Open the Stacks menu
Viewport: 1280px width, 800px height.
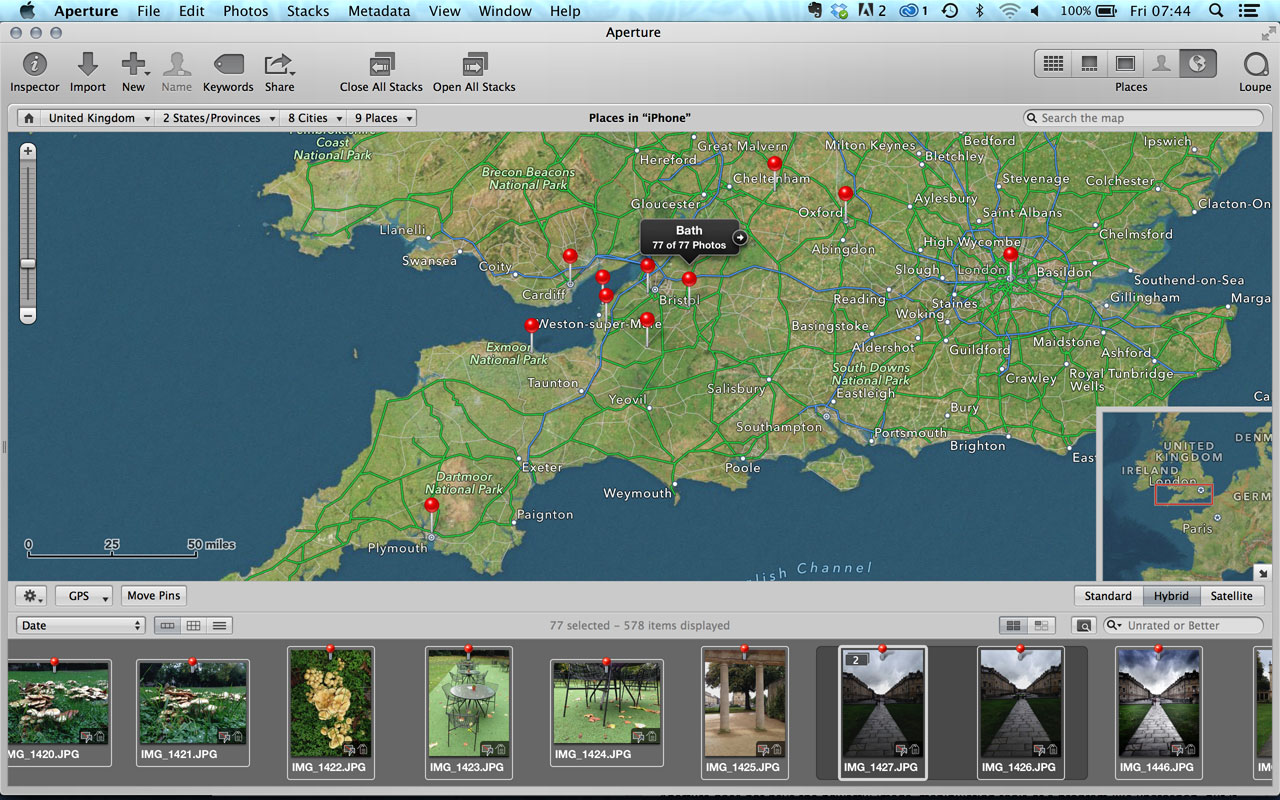pyautogui.click(x=308, y=11)
